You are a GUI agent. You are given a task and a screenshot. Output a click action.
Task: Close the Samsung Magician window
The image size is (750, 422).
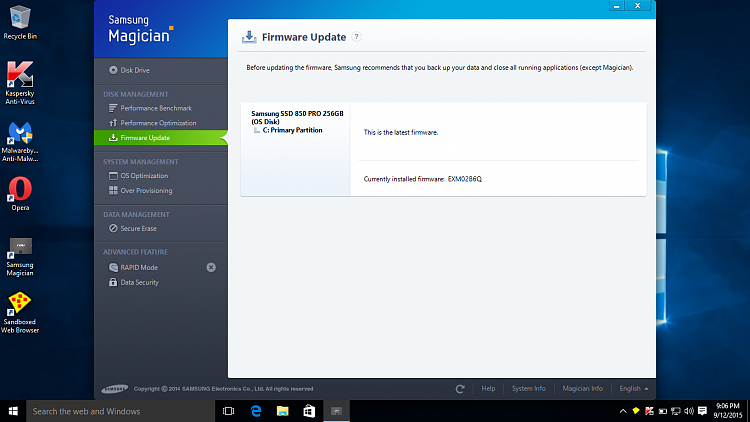[638, 6]
